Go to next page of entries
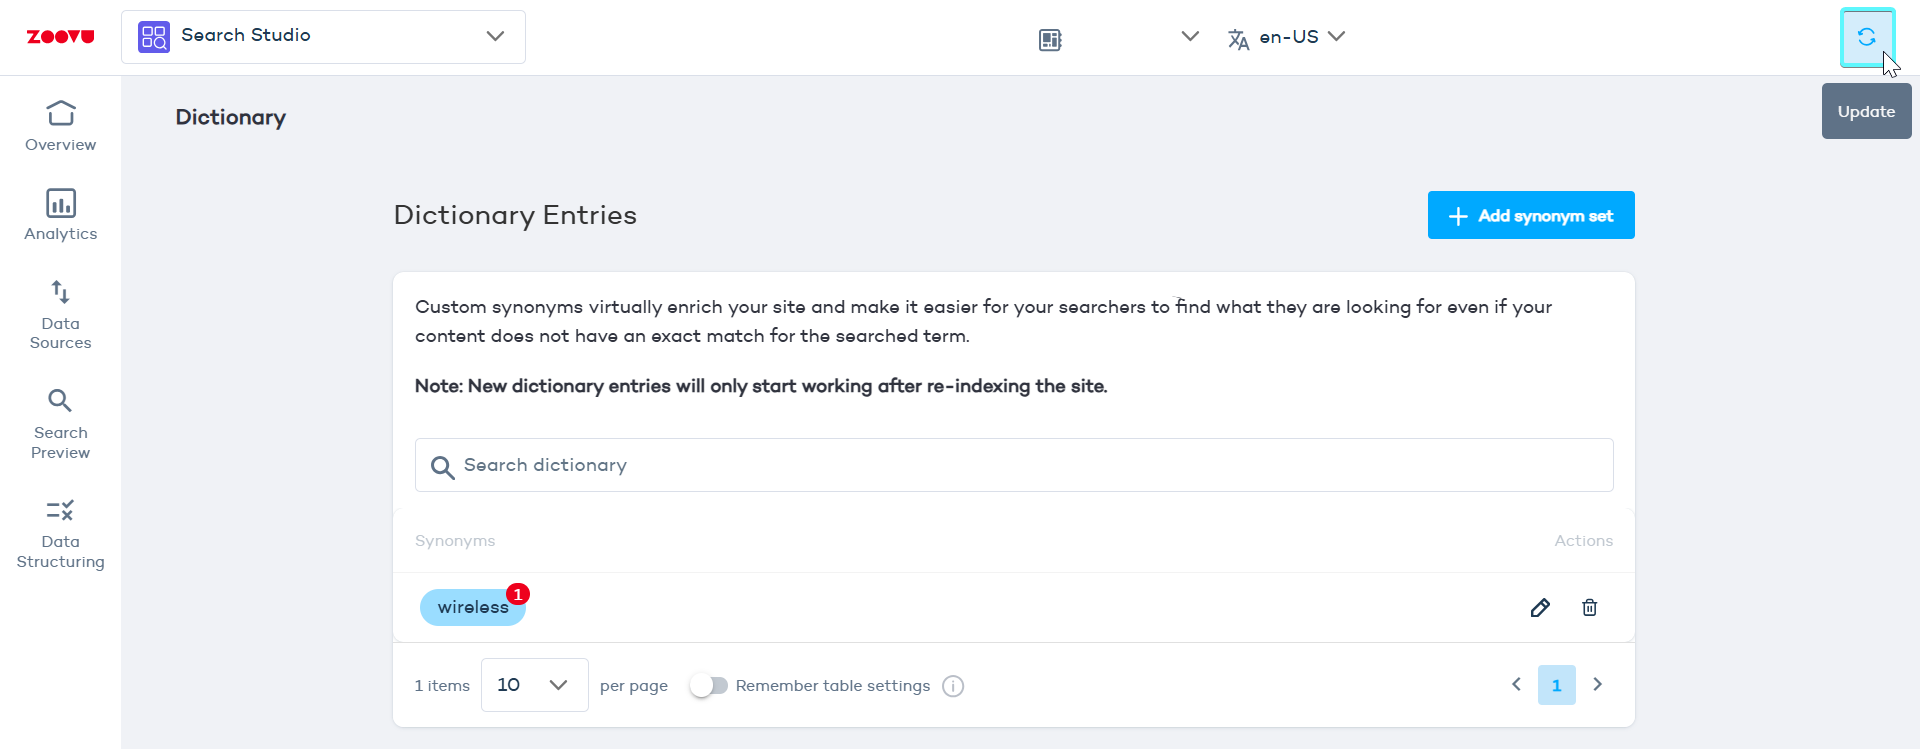The width and height of the screenshot is (1920, 749). pyautogui.click(x=1597, y=685)
